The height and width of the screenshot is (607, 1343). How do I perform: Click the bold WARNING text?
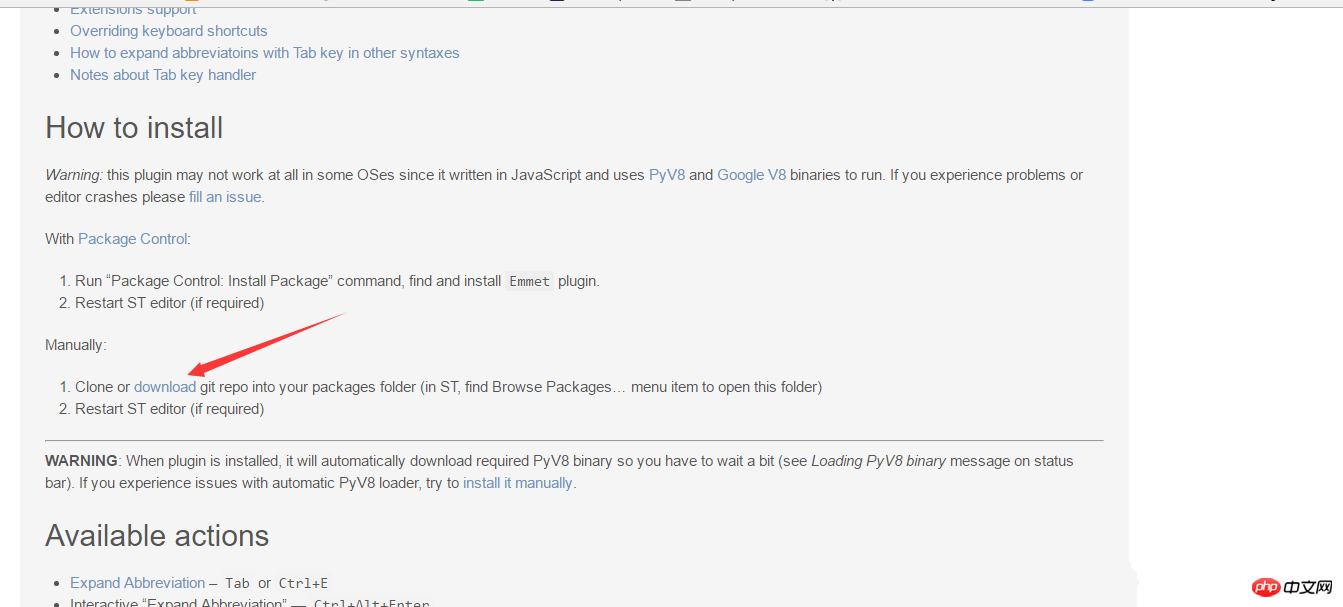81,461
